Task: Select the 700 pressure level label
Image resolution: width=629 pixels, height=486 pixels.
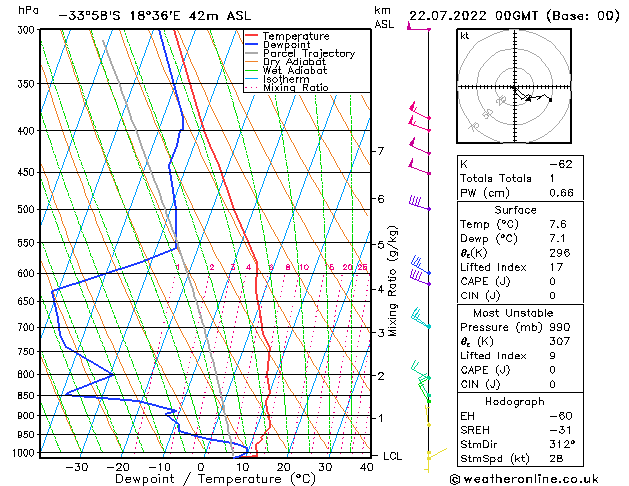Action: [x=28, y=328]
